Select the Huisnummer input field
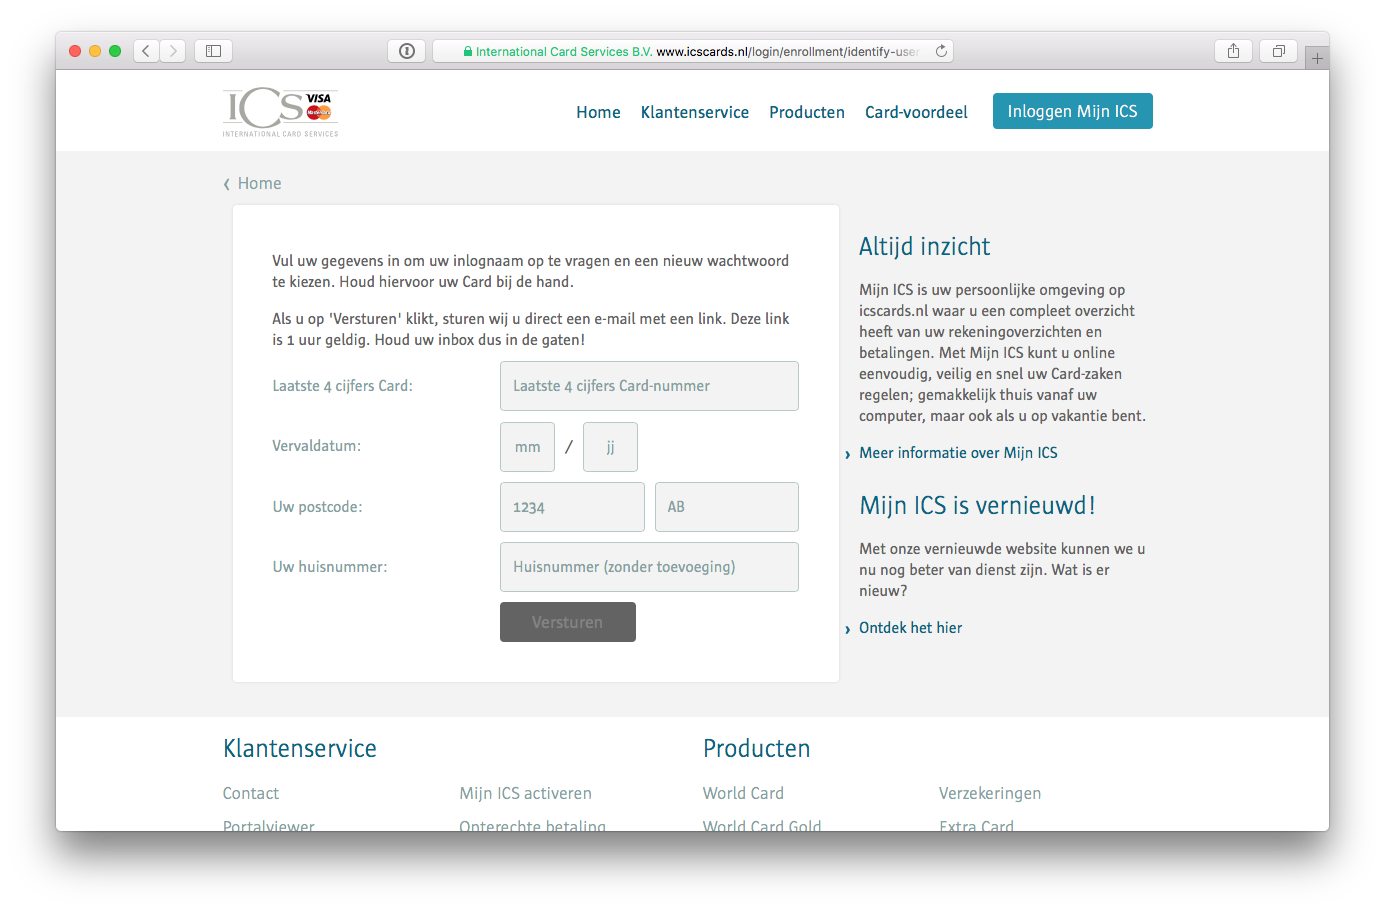1385x911 pixels. 649,567
